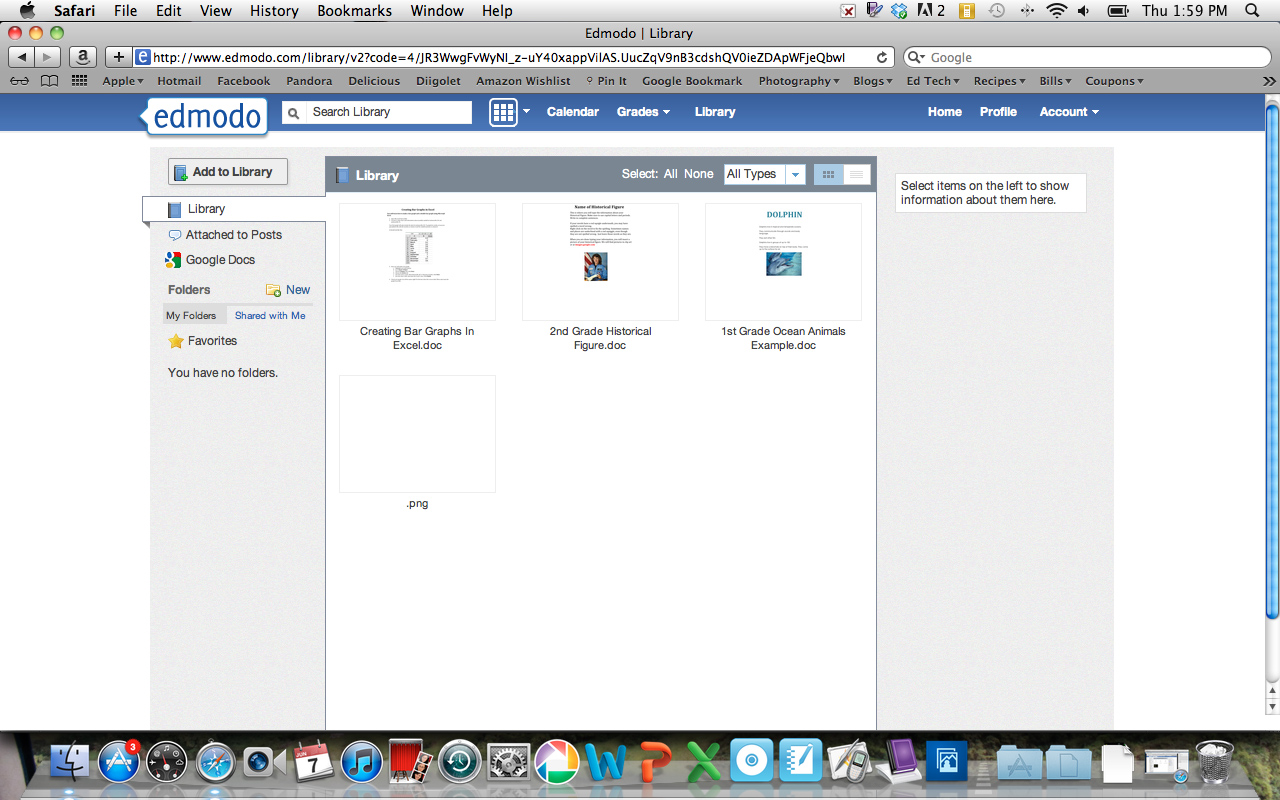Open the Bookmarks menu in Safari
1280x800 pixels.
click(354, 11)
